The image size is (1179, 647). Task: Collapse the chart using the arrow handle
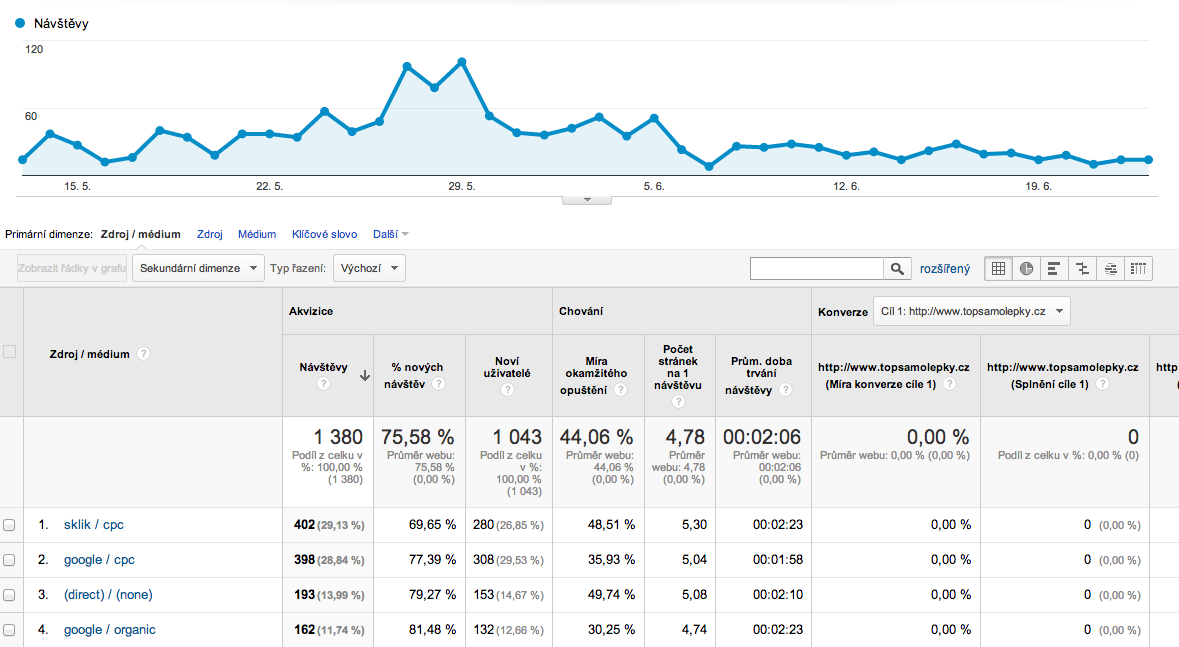click(587, 200)
